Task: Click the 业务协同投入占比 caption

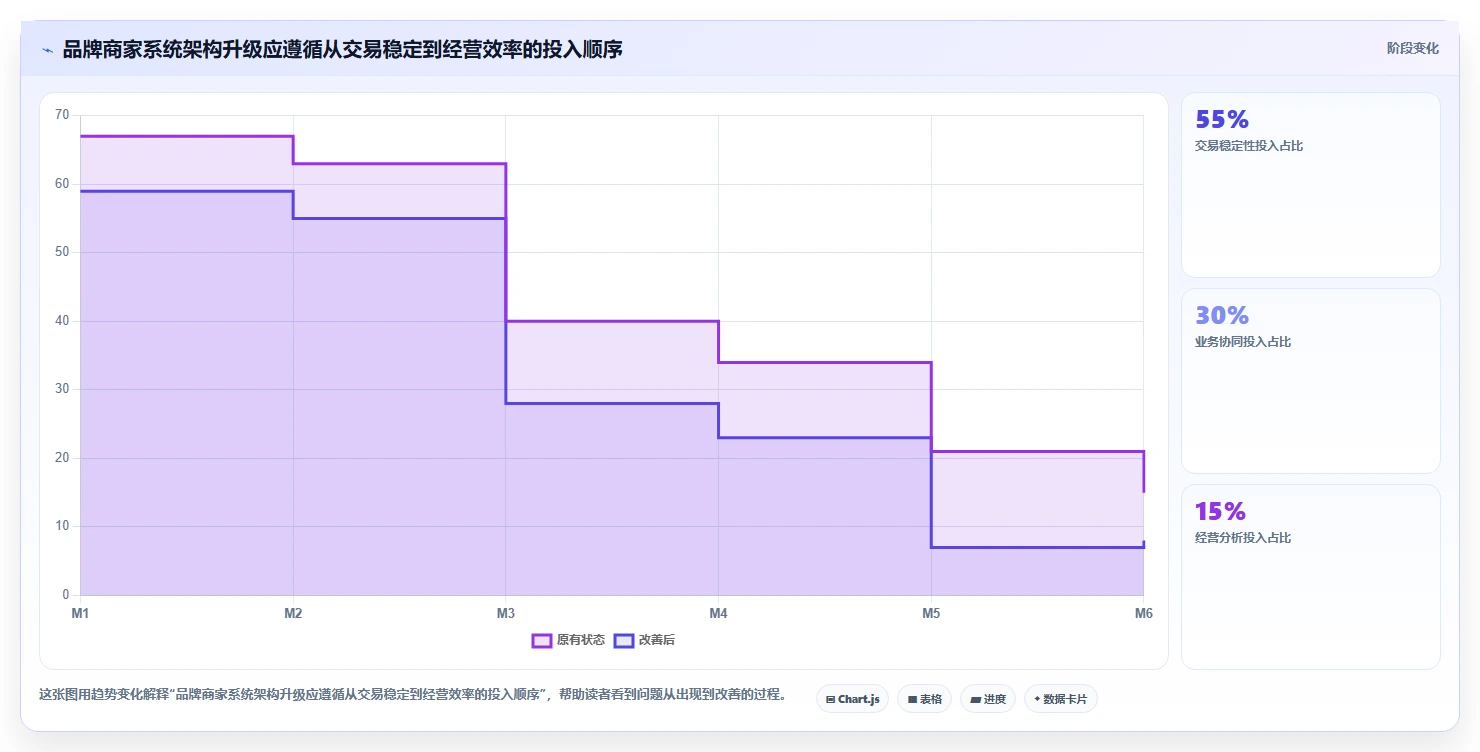Action: pyautogui.click(x=1243, y=342)
